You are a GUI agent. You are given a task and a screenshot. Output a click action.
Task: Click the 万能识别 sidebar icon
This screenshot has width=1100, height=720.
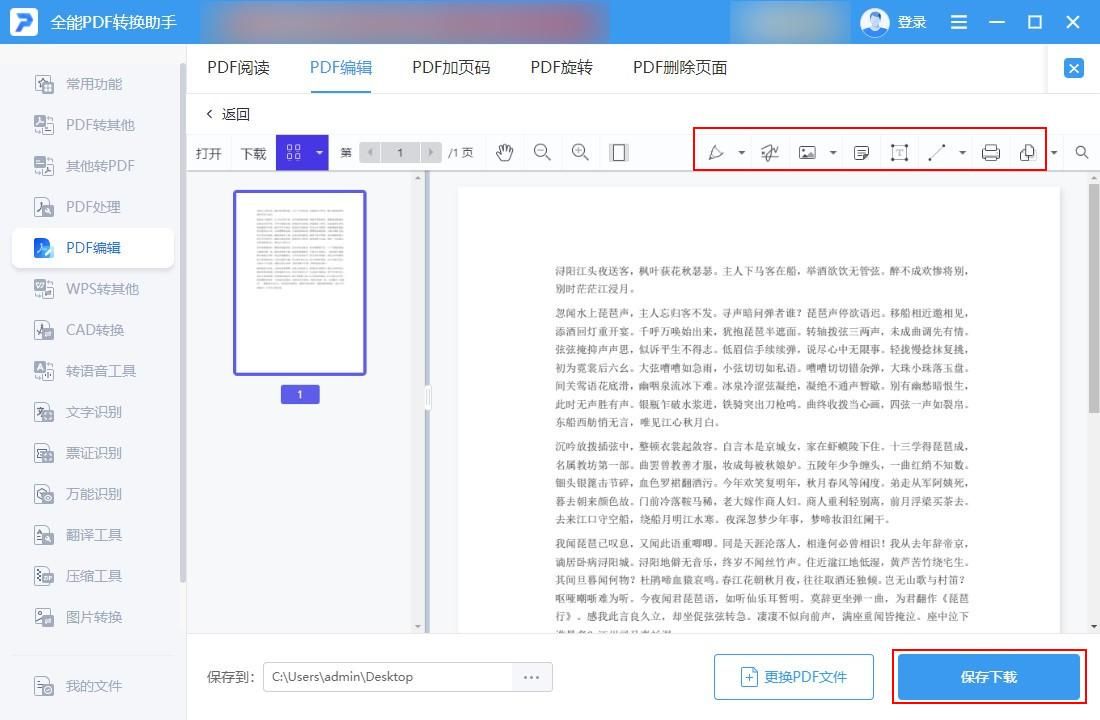(x=43, y=494)
